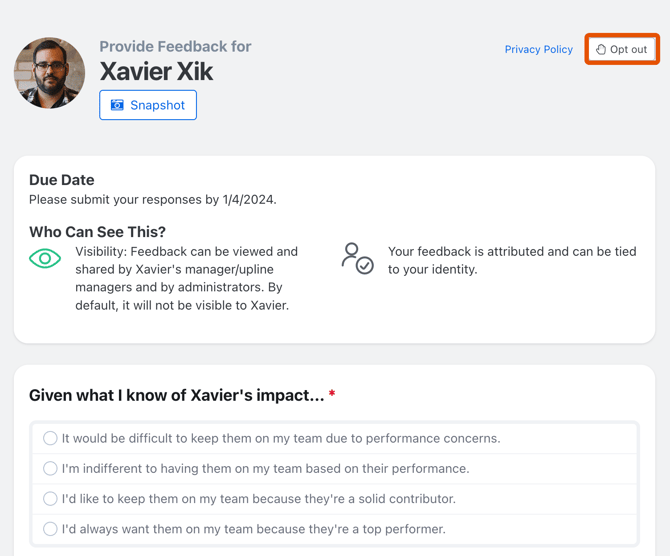This screenshot has width=670, height=556.
Task: Click the 'Given what I know' question heading
Action: (x=176, y=395)
